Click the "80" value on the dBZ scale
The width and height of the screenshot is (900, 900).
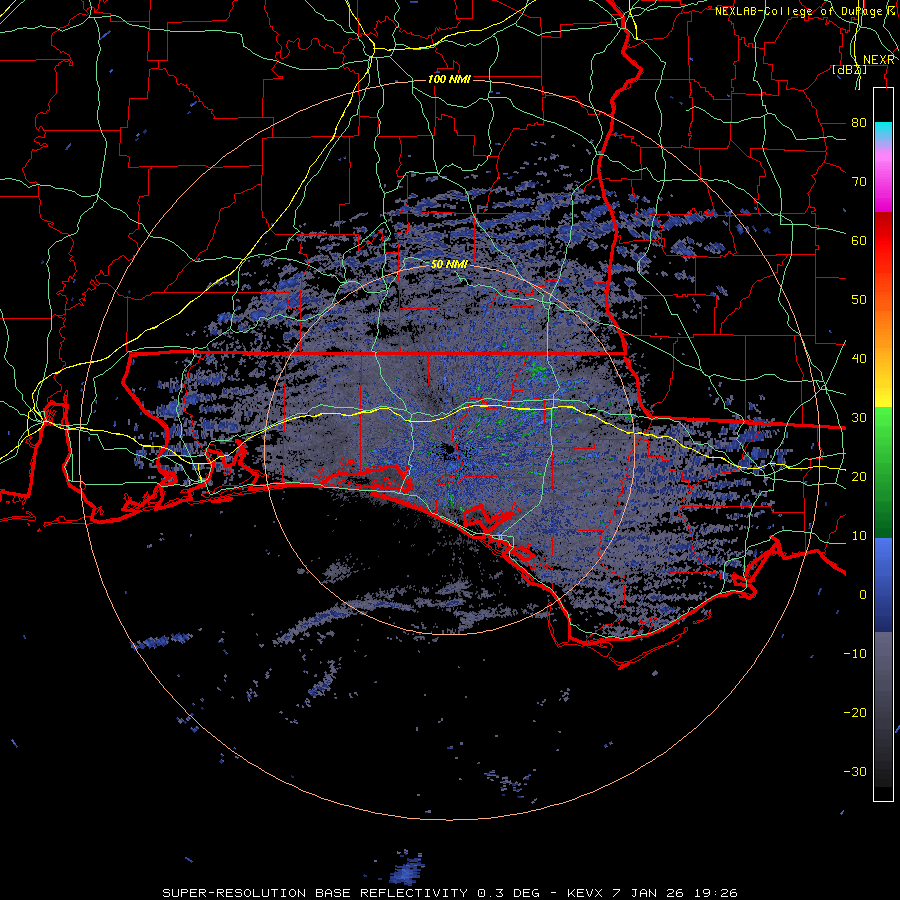coord(859,122)
